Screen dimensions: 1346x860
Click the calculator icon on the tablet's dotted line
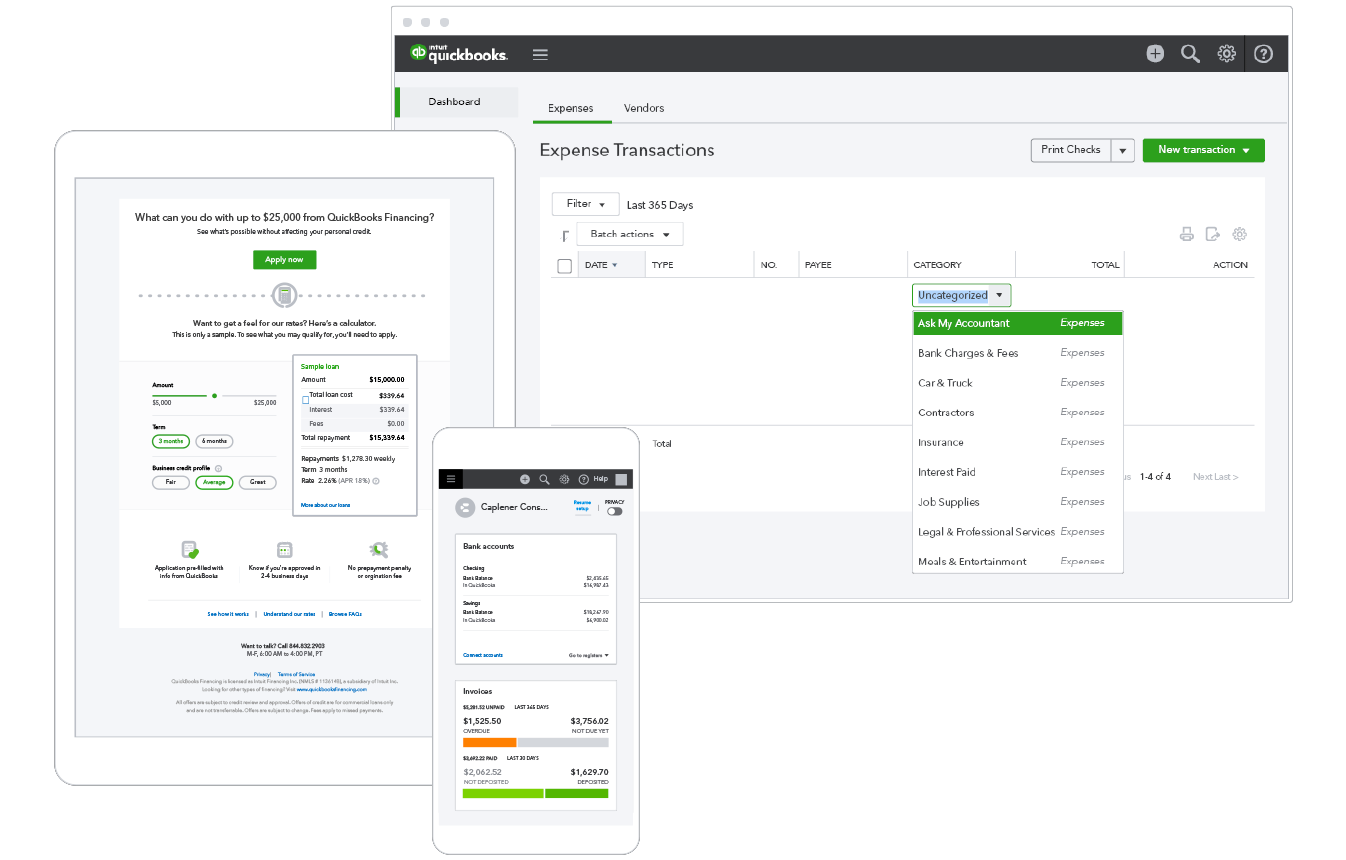(x=285, y=295)
